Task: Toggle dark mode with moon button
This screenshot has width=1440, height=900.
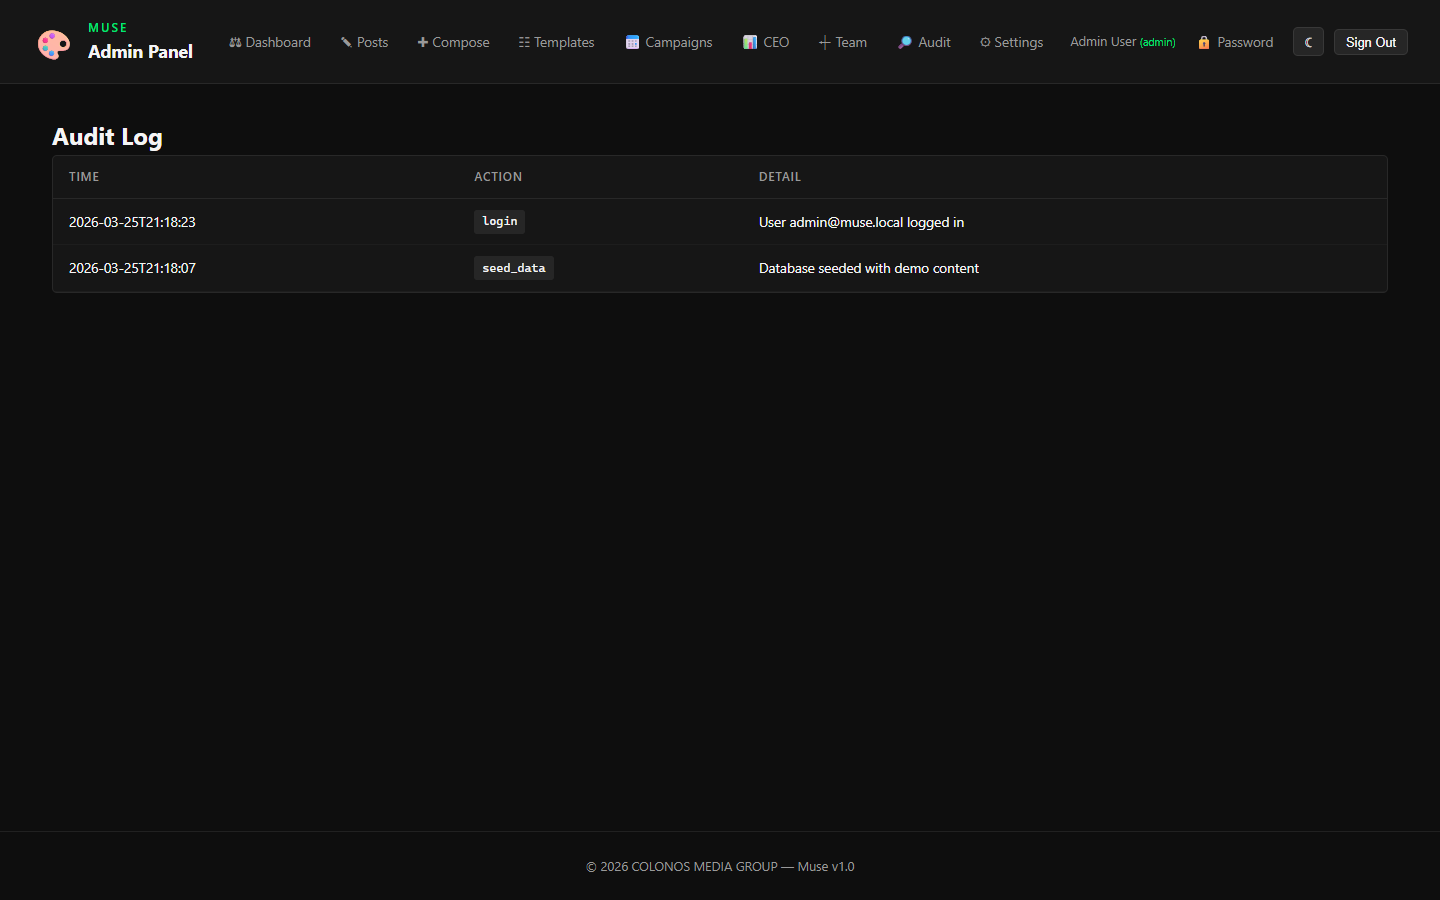Action: coord(1308,42)
